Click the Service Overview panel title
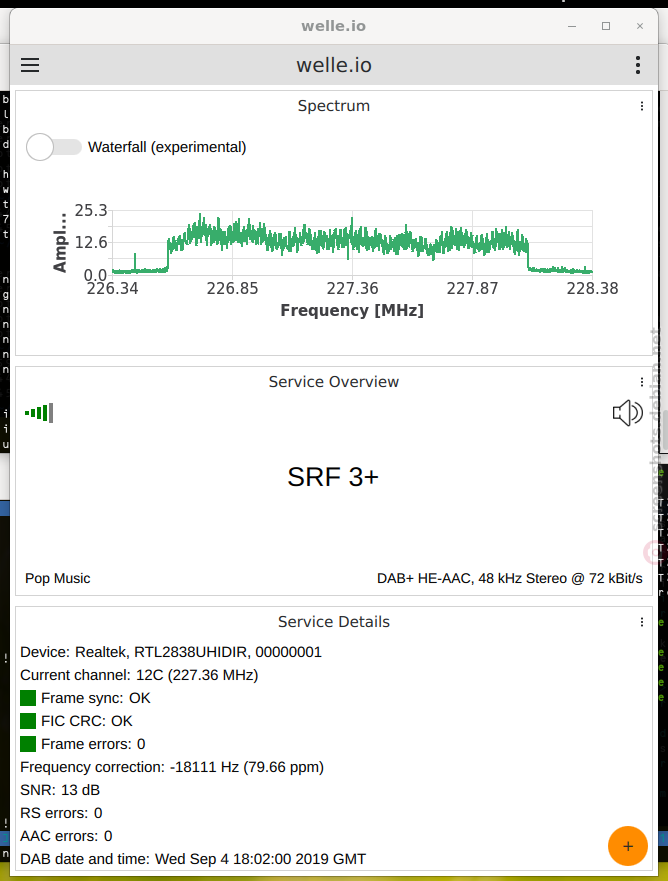This screenshot has width=668, height=881. pos(334,382)
